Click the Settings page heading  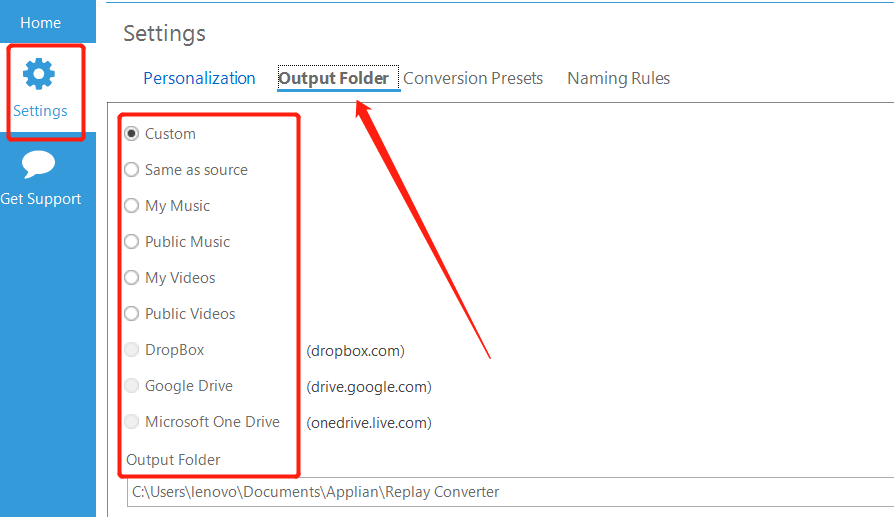tap(164, 34)
